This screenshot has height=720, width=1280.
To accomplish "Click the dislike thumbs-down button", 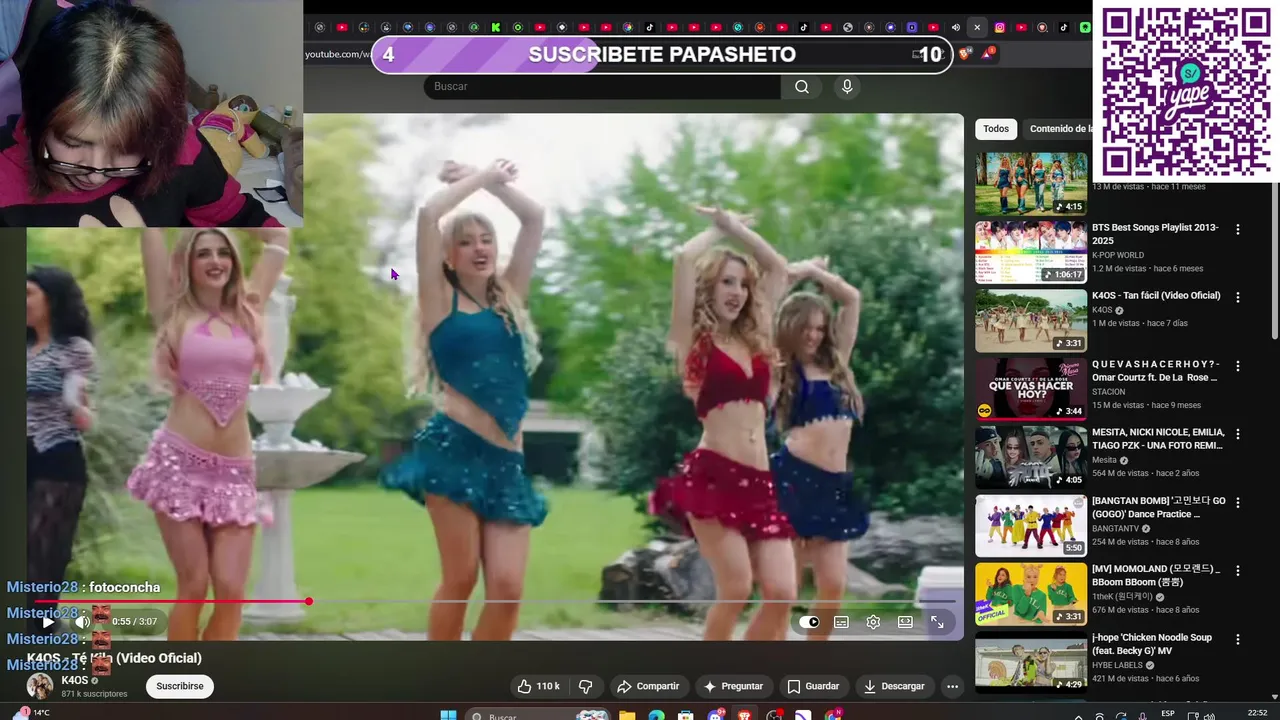I will [x=586, y=686].
